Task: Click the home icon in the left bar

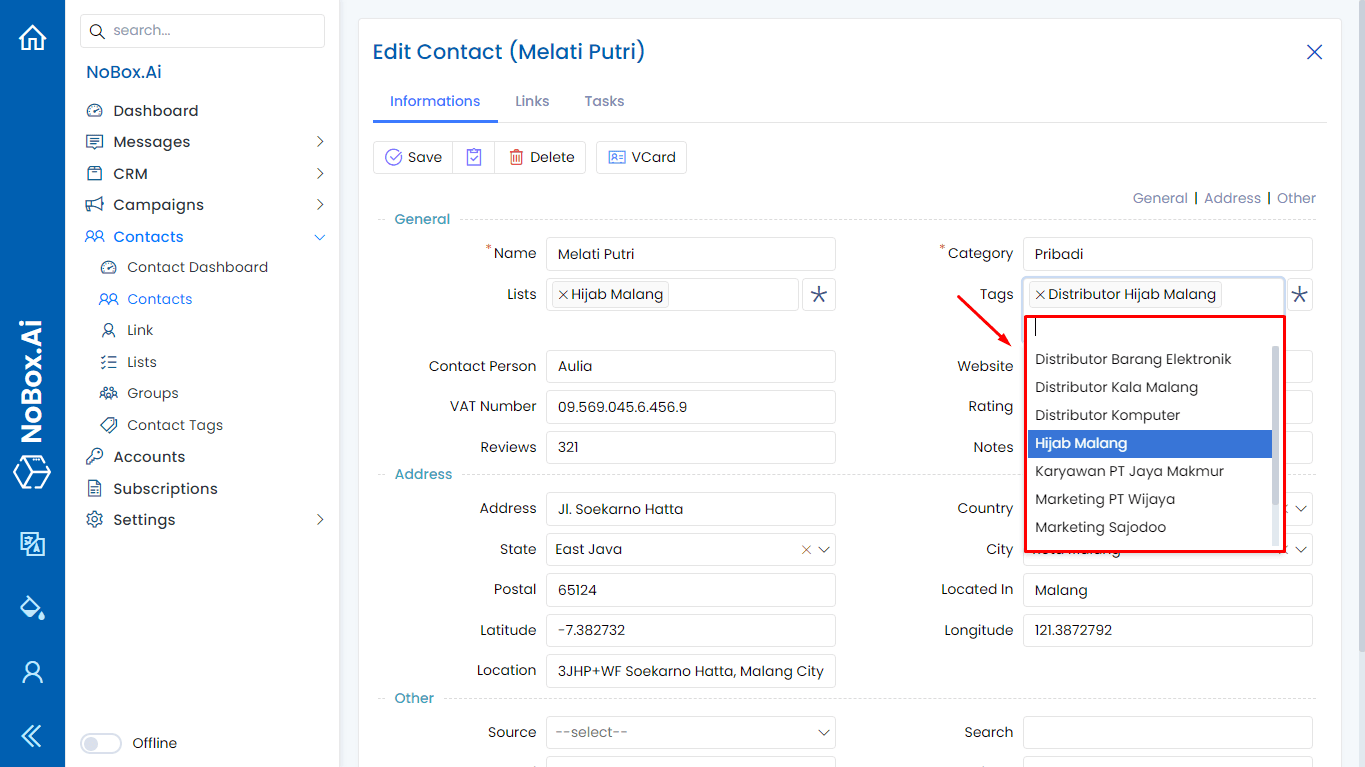Action: [33, 38]
